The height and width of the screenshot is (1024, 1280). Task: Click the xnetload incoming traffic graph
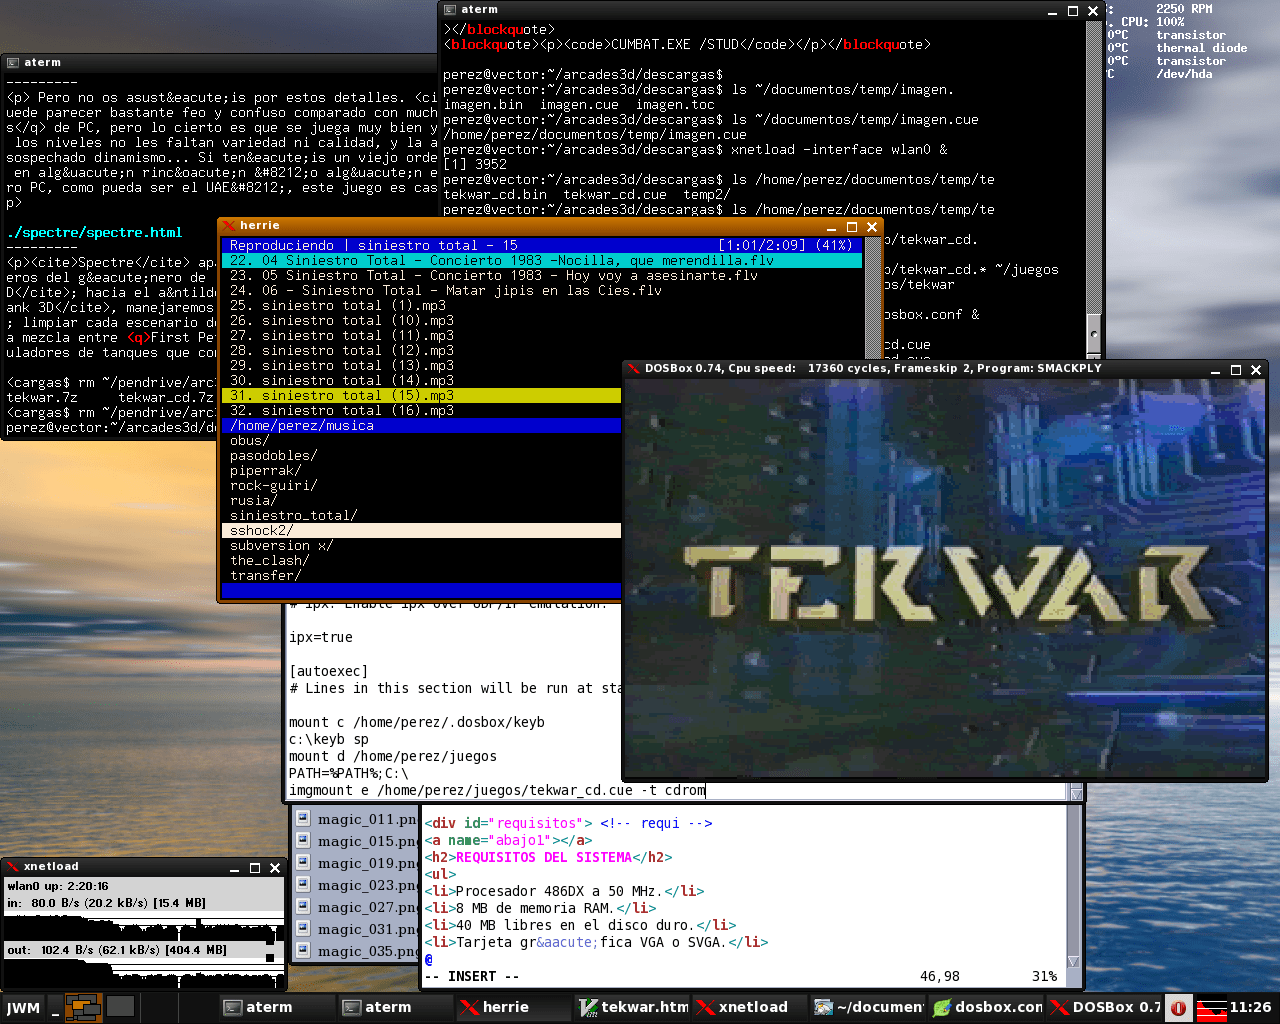click(x=144, y=926)
